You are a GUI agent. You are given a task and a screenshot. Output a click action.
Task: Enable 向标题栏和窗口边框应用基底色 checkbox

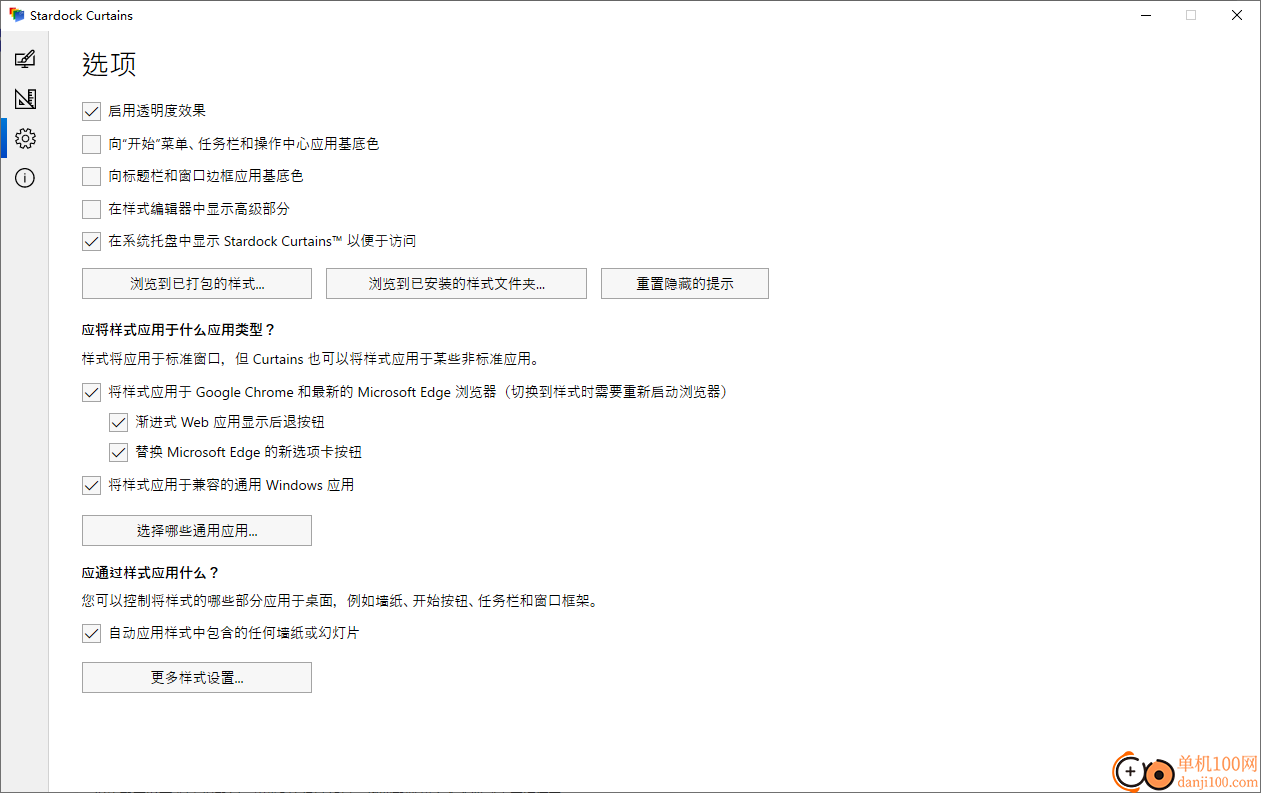pyautogui.click(x=91, y=176)
